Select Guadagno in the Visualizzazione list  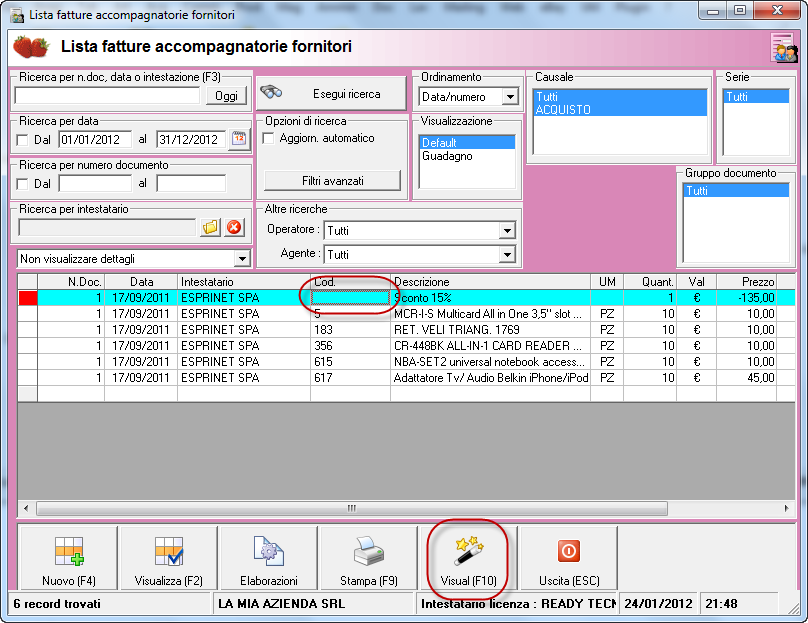tap(467, 156)
